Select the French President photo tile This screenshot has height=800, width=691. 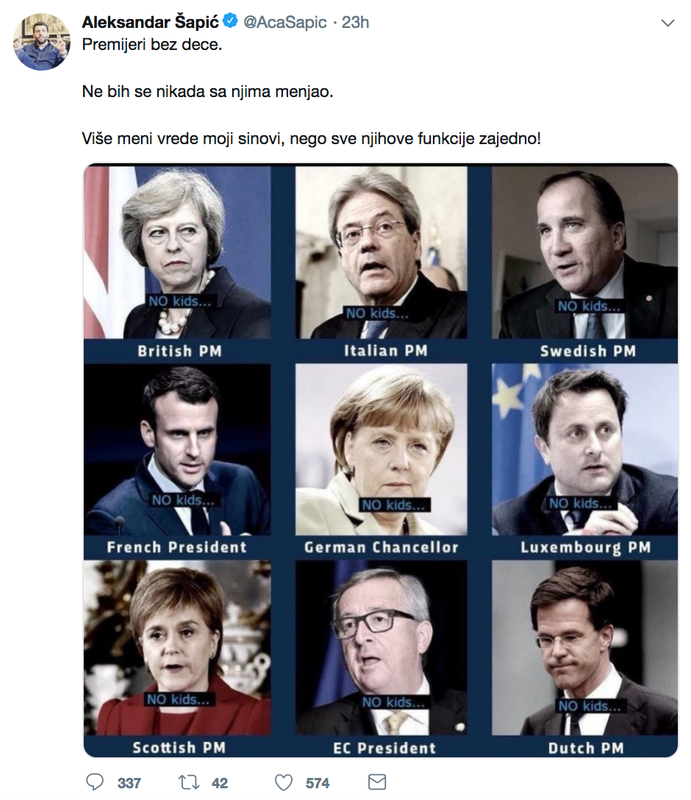tap(178, 461)
